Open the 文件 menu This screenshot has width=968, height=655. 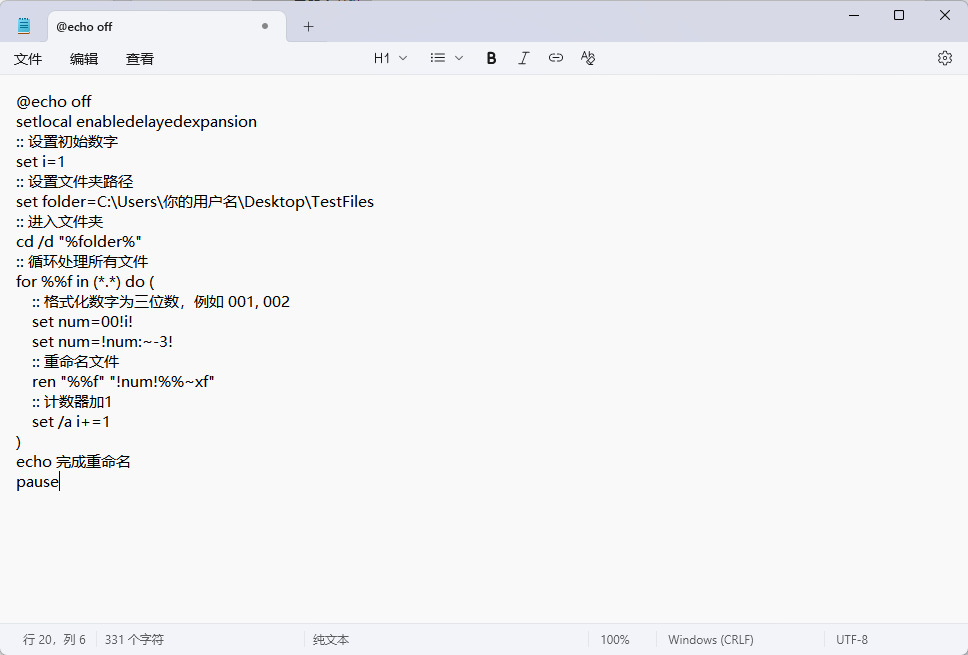[28, 59]
